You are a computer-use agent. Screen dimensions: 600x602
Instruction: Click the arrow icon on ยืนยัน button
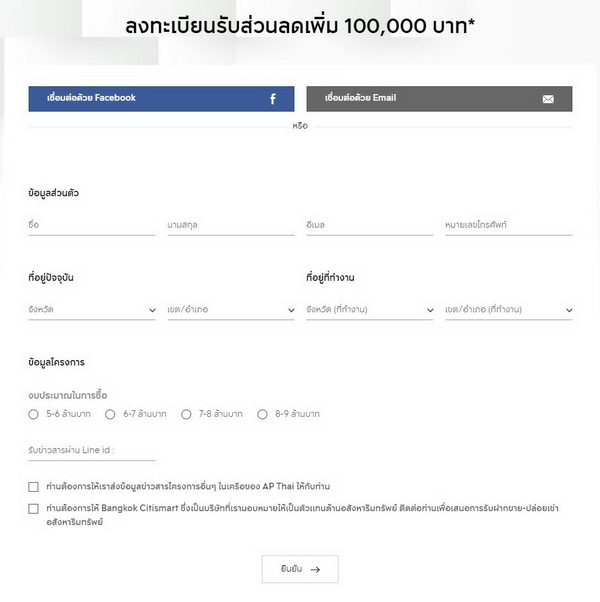point(316,569)
